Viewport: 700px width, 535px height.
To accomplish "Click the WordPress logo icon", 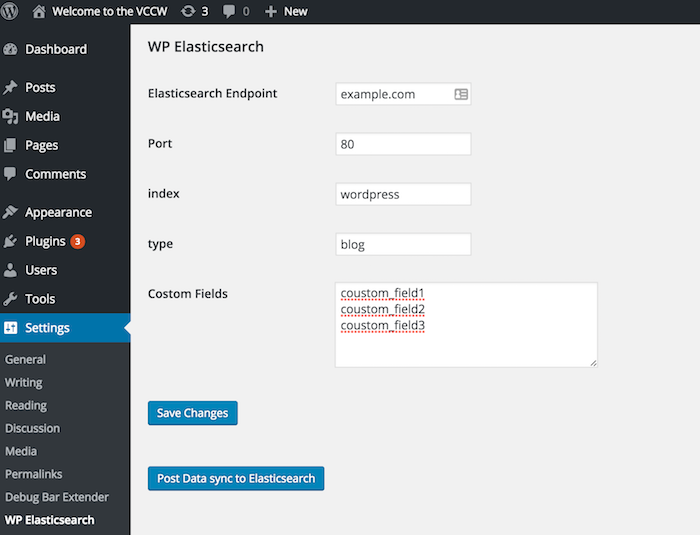I will (12, 12).
